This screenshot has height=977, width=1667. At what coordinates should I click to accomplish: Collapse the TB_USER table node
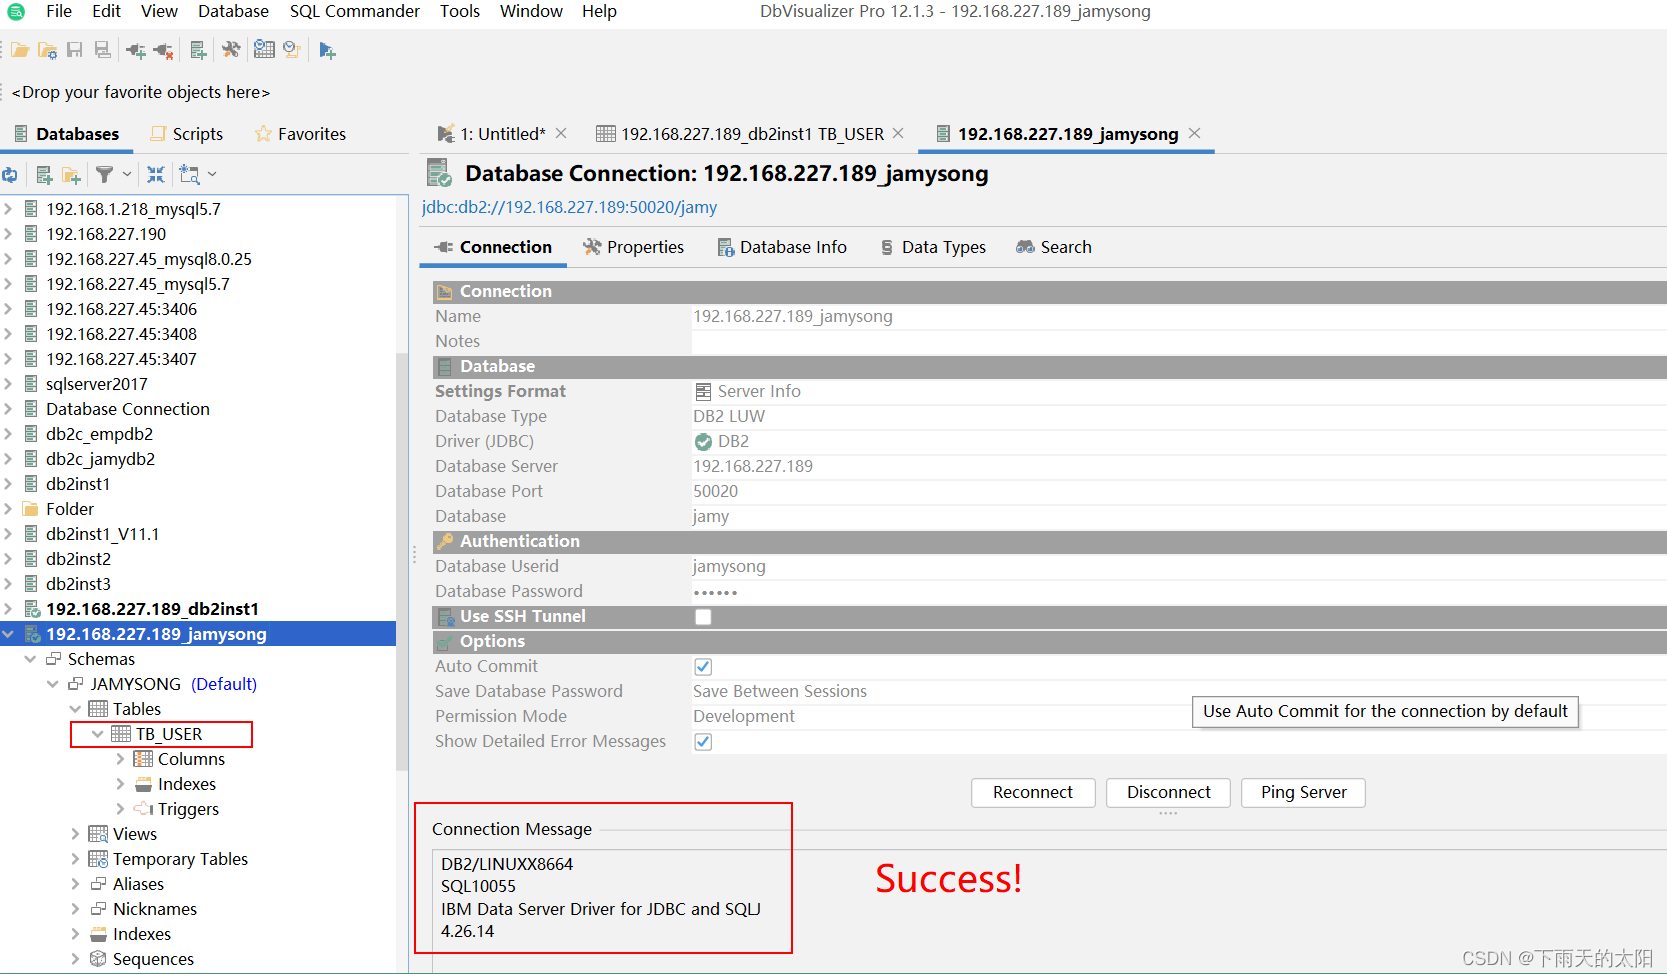tap(97, 734)
